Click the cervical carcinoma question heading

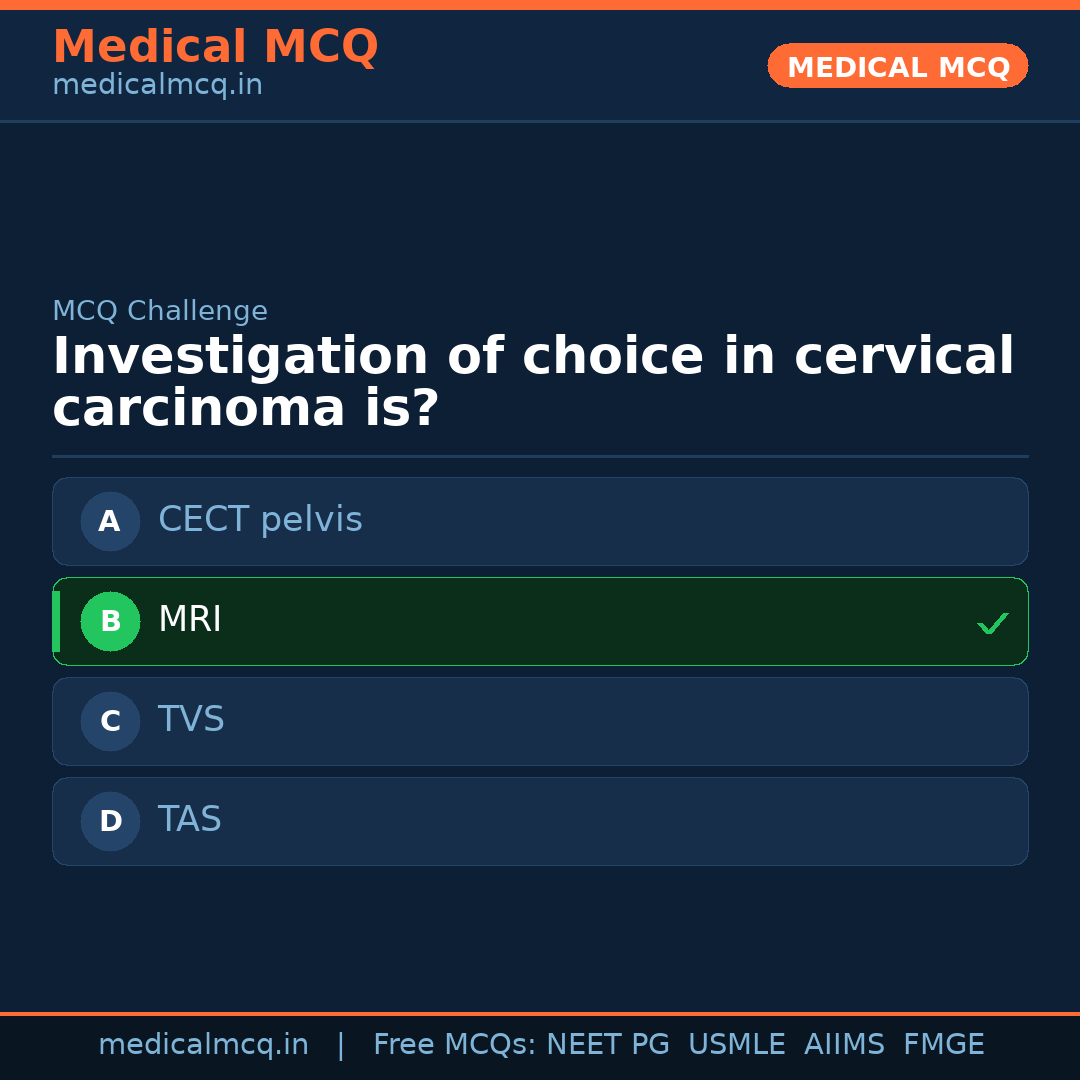(533, 383)
